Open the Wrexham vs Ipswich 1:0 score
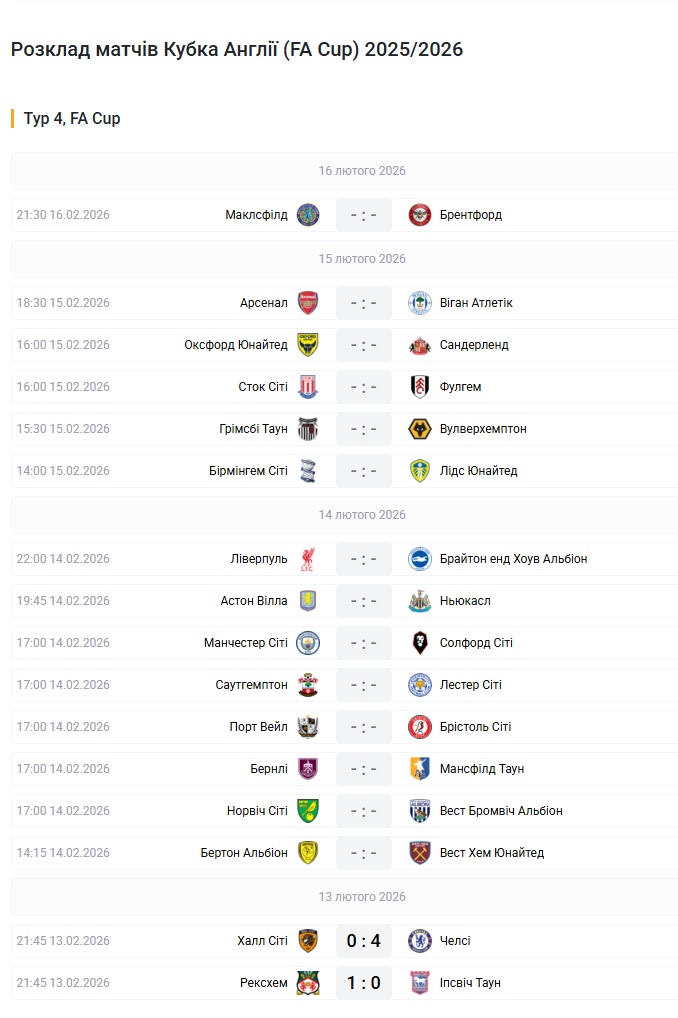Image resolution: width=678 pixels, height=1018 pixels. 364,983
